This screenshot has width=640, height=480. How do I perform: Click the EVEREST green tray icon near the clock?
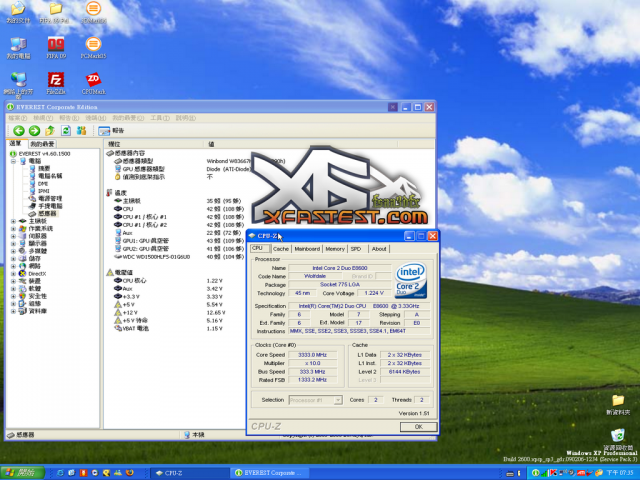[x=535, y=473]
